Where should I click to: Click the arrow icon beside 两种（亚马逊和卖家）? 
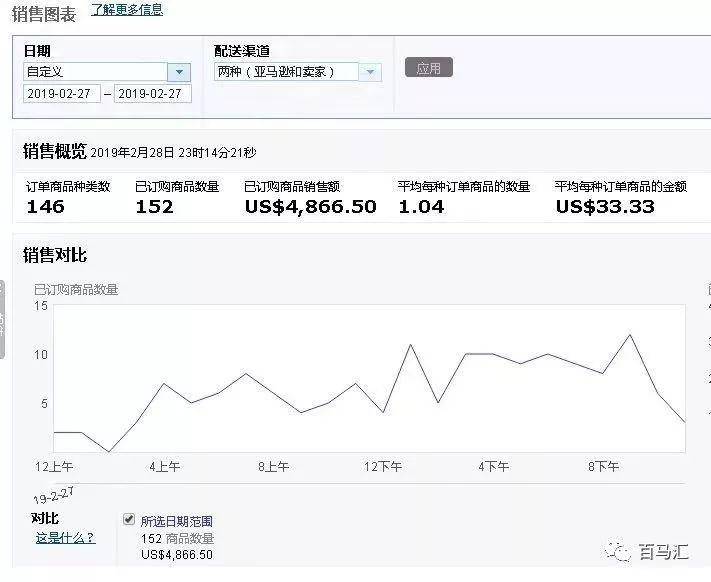370,72
